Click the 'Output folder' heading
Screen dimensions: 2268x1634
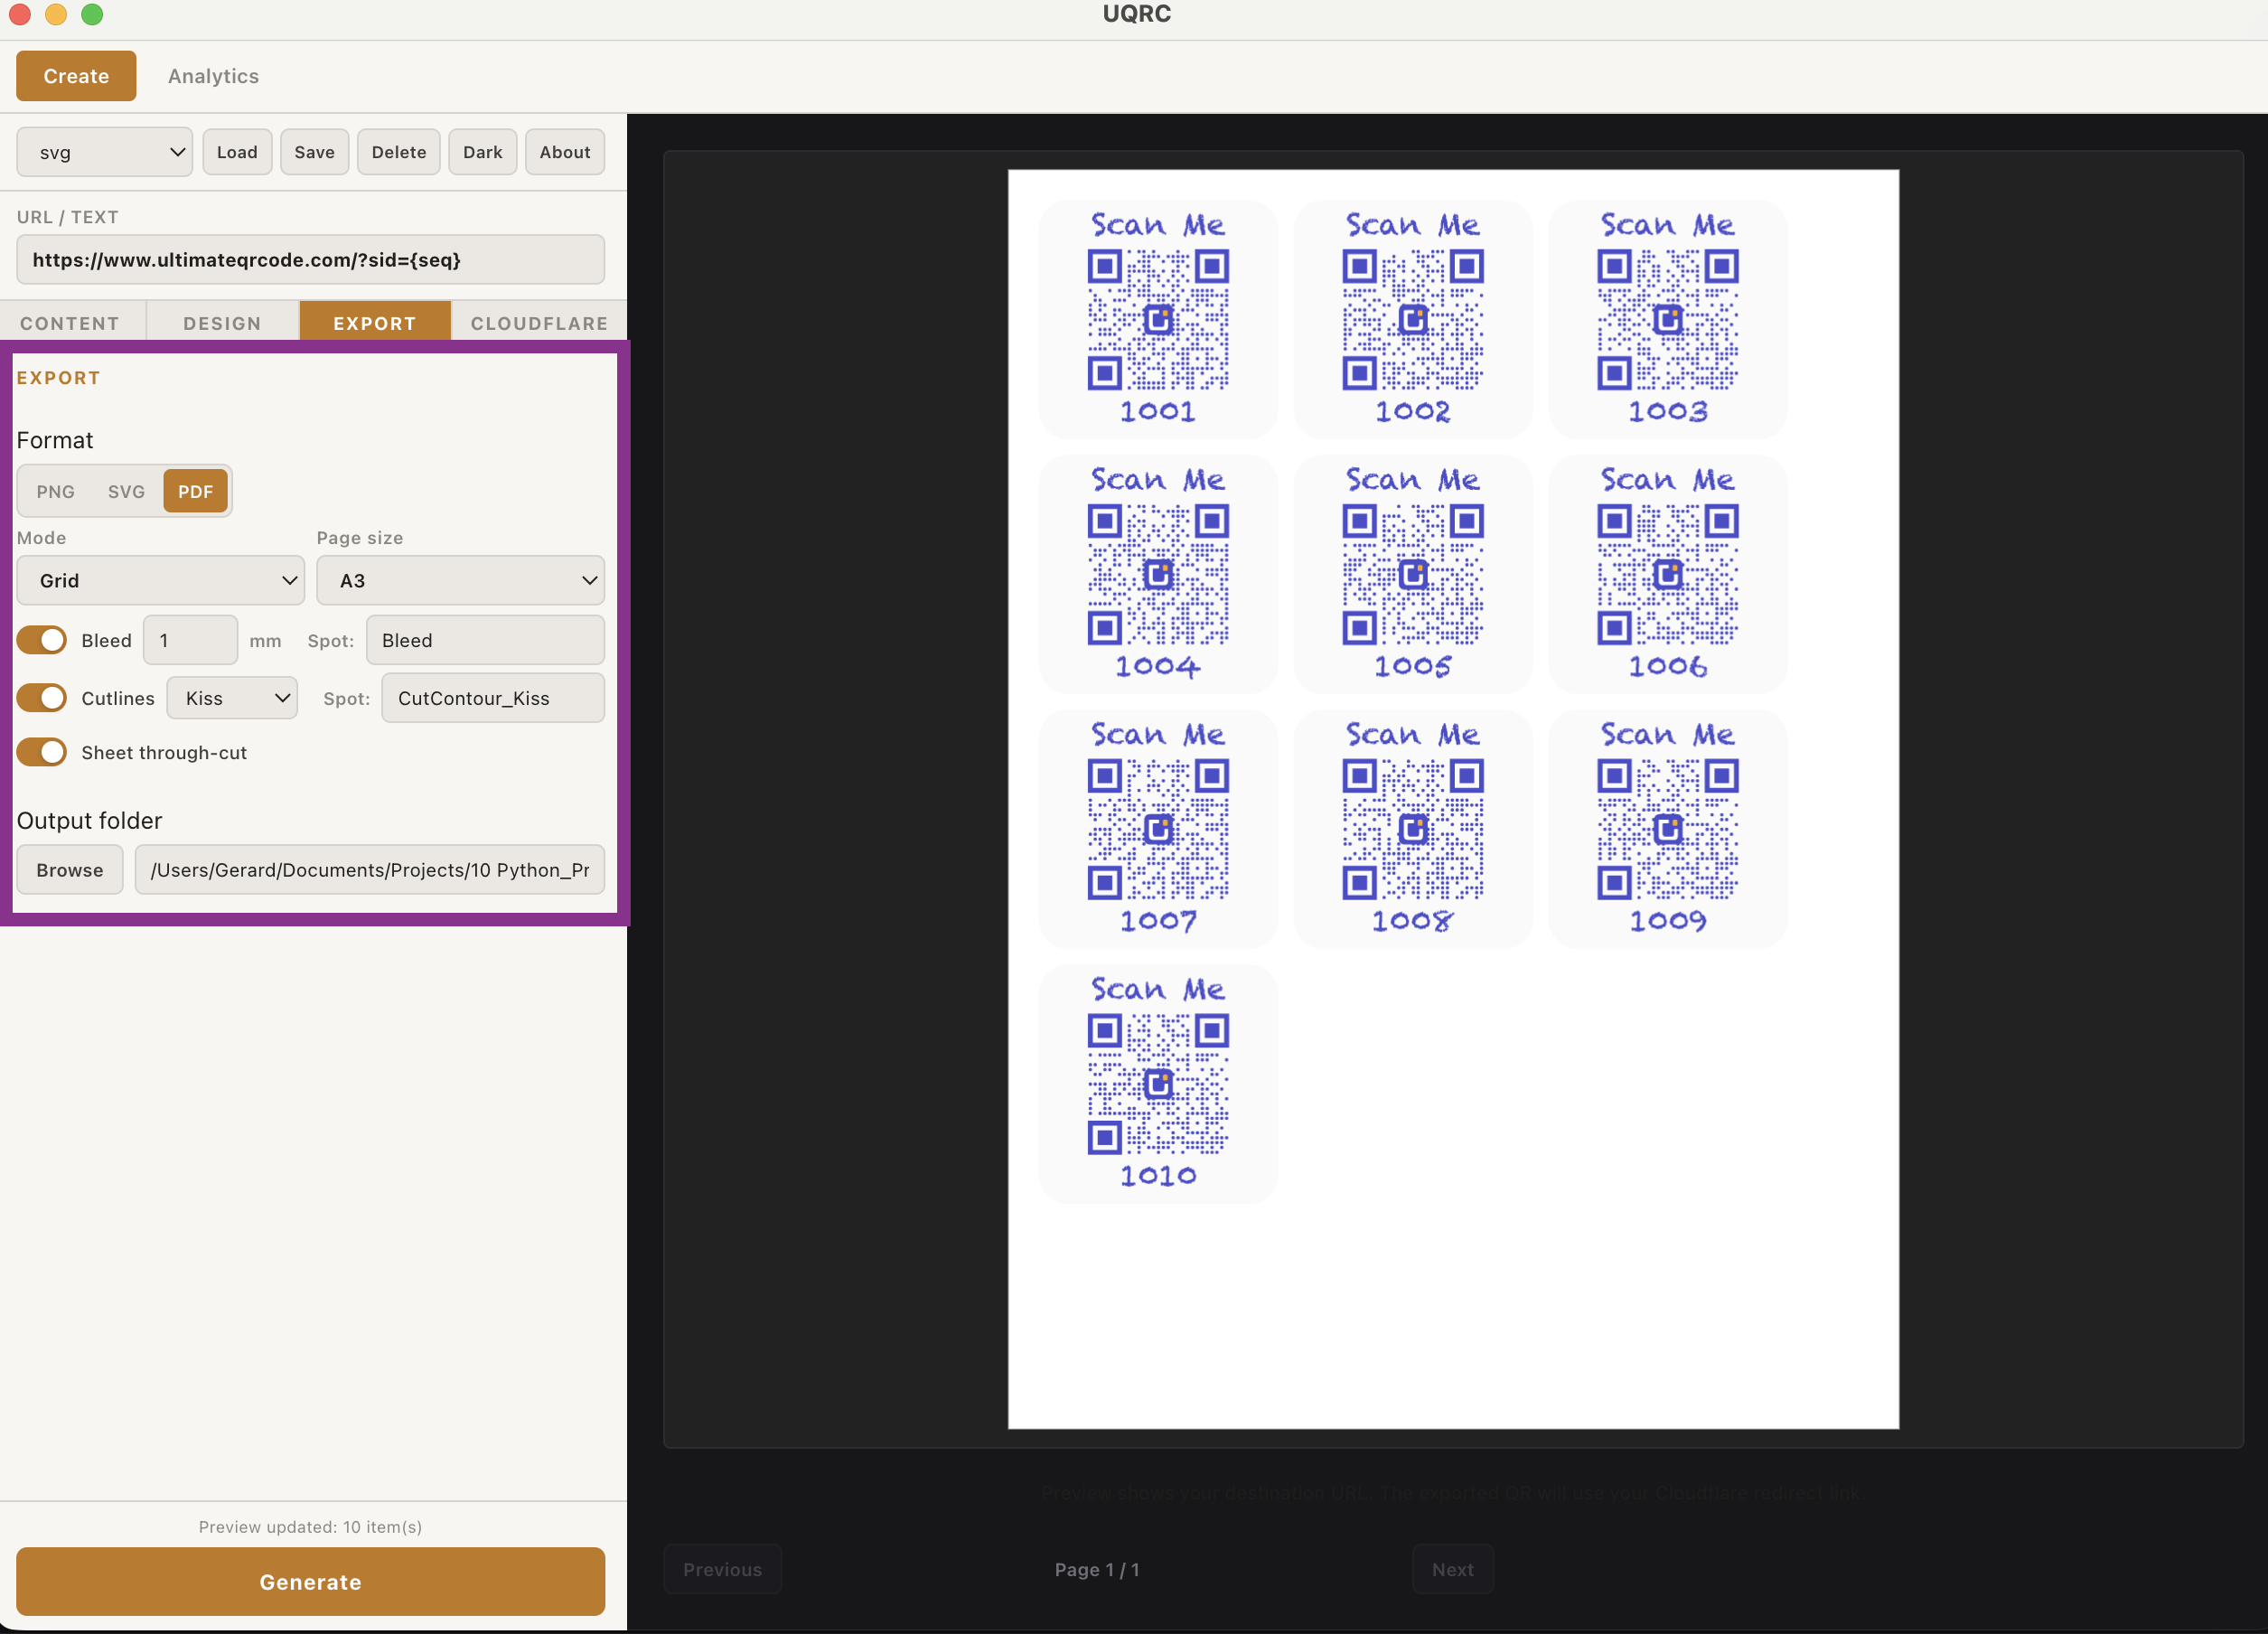point(89,821)
